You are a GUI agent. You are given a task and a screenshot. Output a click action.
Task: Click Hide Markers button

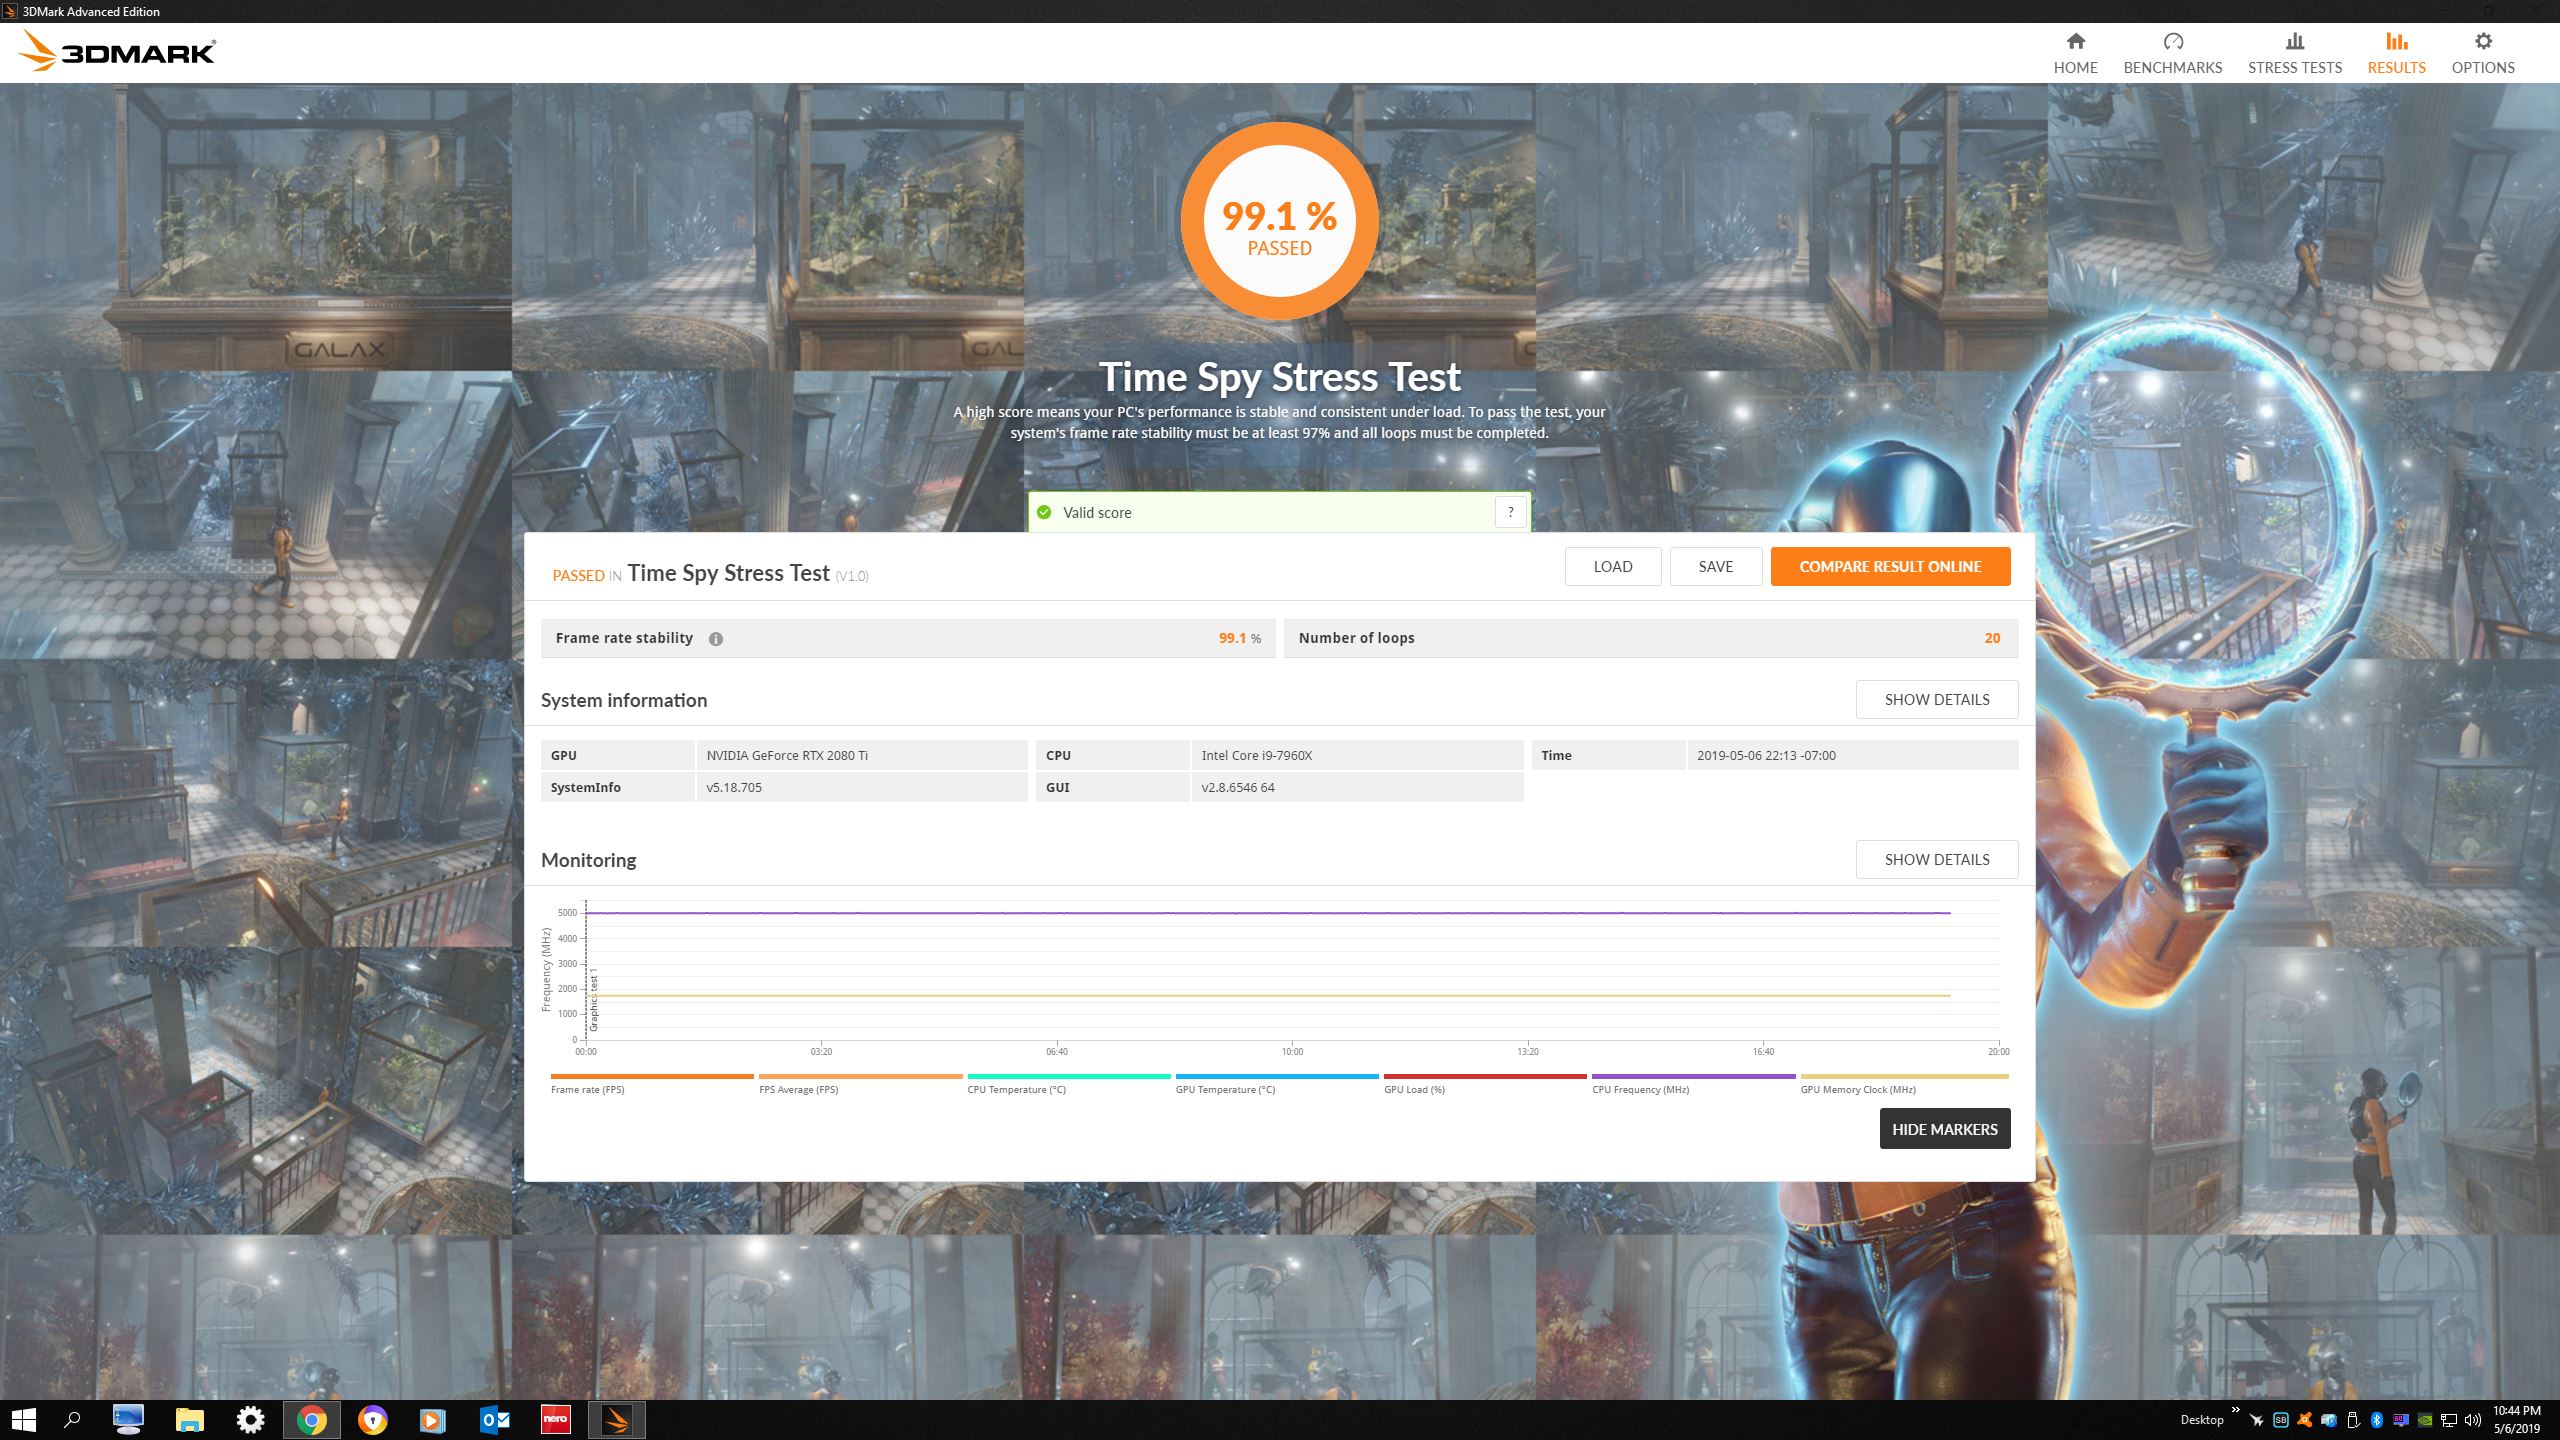point(1944,1129)
